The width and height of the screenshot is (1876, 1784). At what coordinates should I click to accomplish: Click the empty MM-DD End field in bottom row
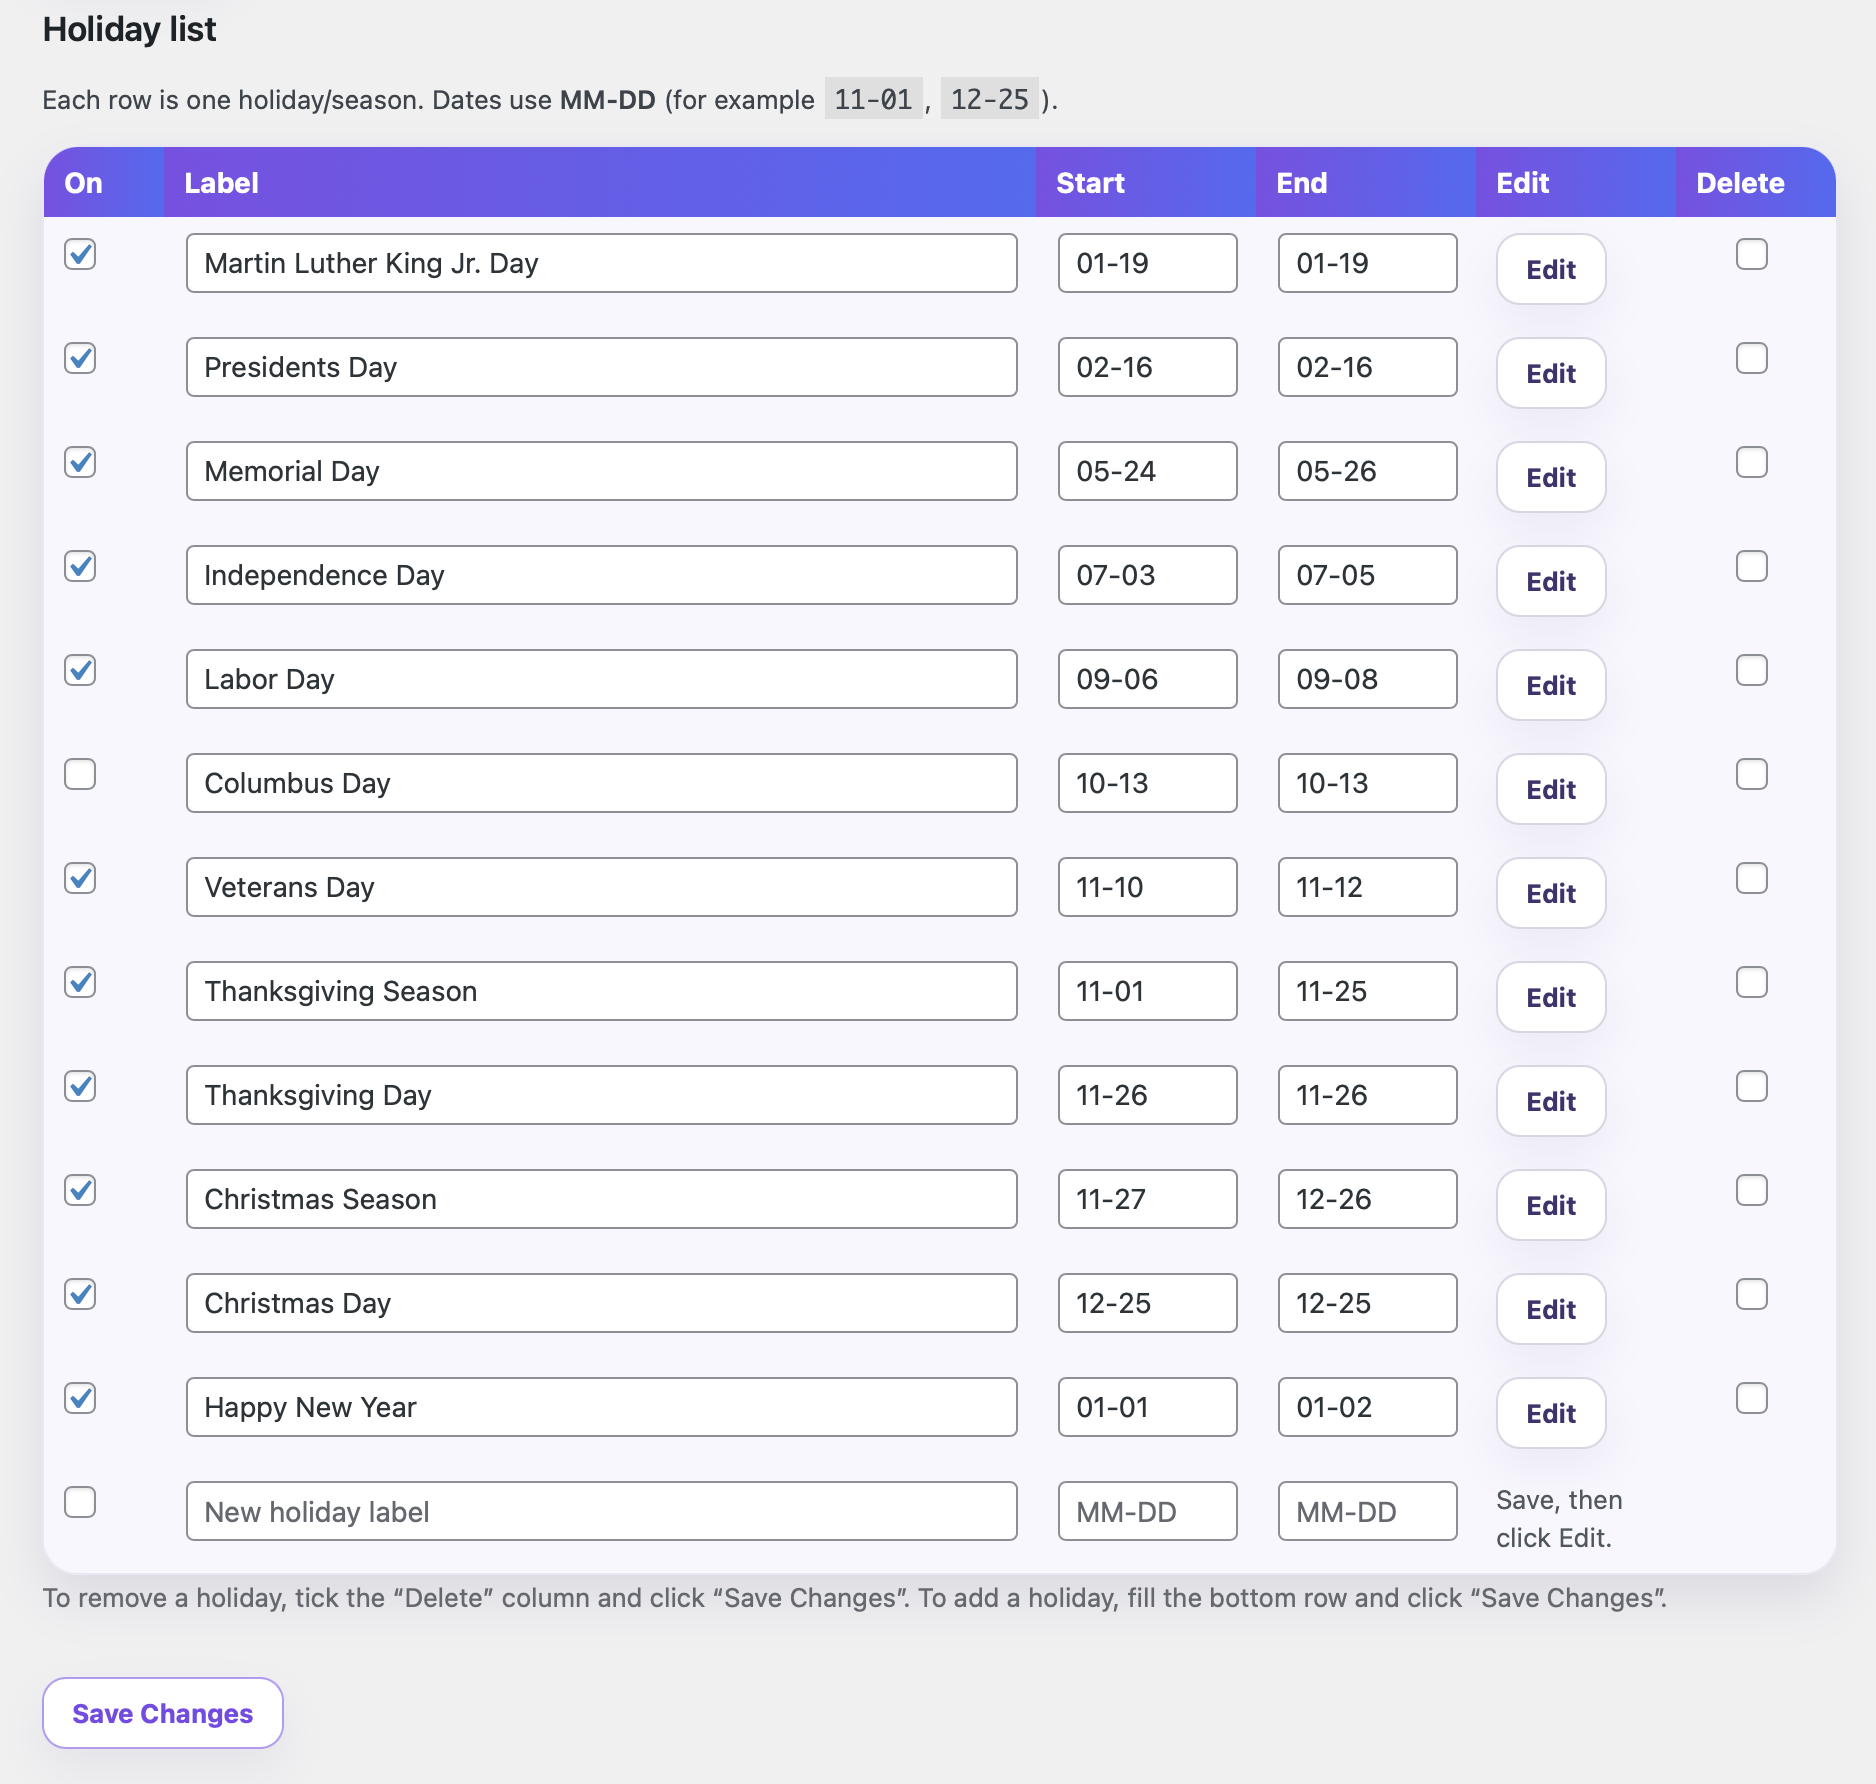point(1367,1511)
